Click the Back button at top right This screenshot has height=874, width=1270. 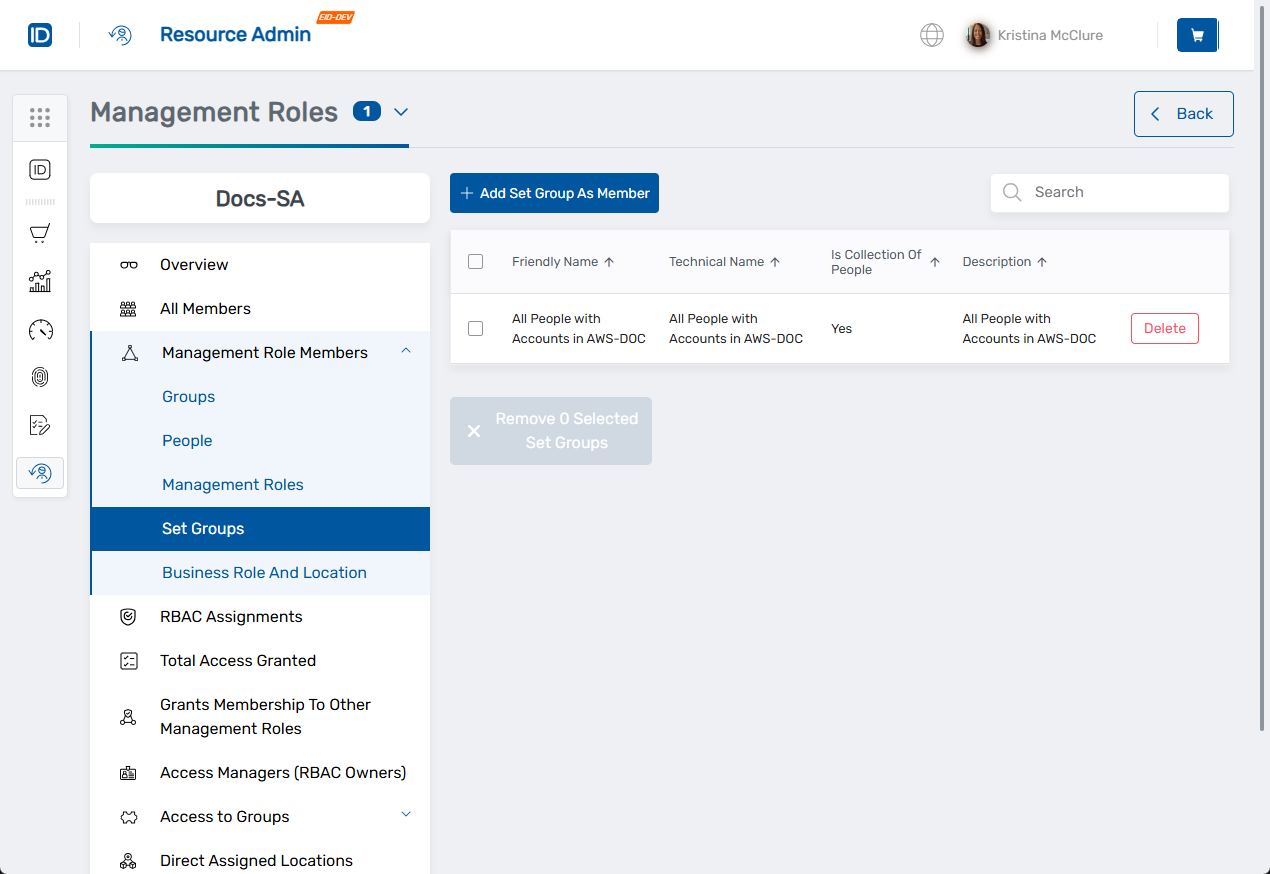point(1183,113)
